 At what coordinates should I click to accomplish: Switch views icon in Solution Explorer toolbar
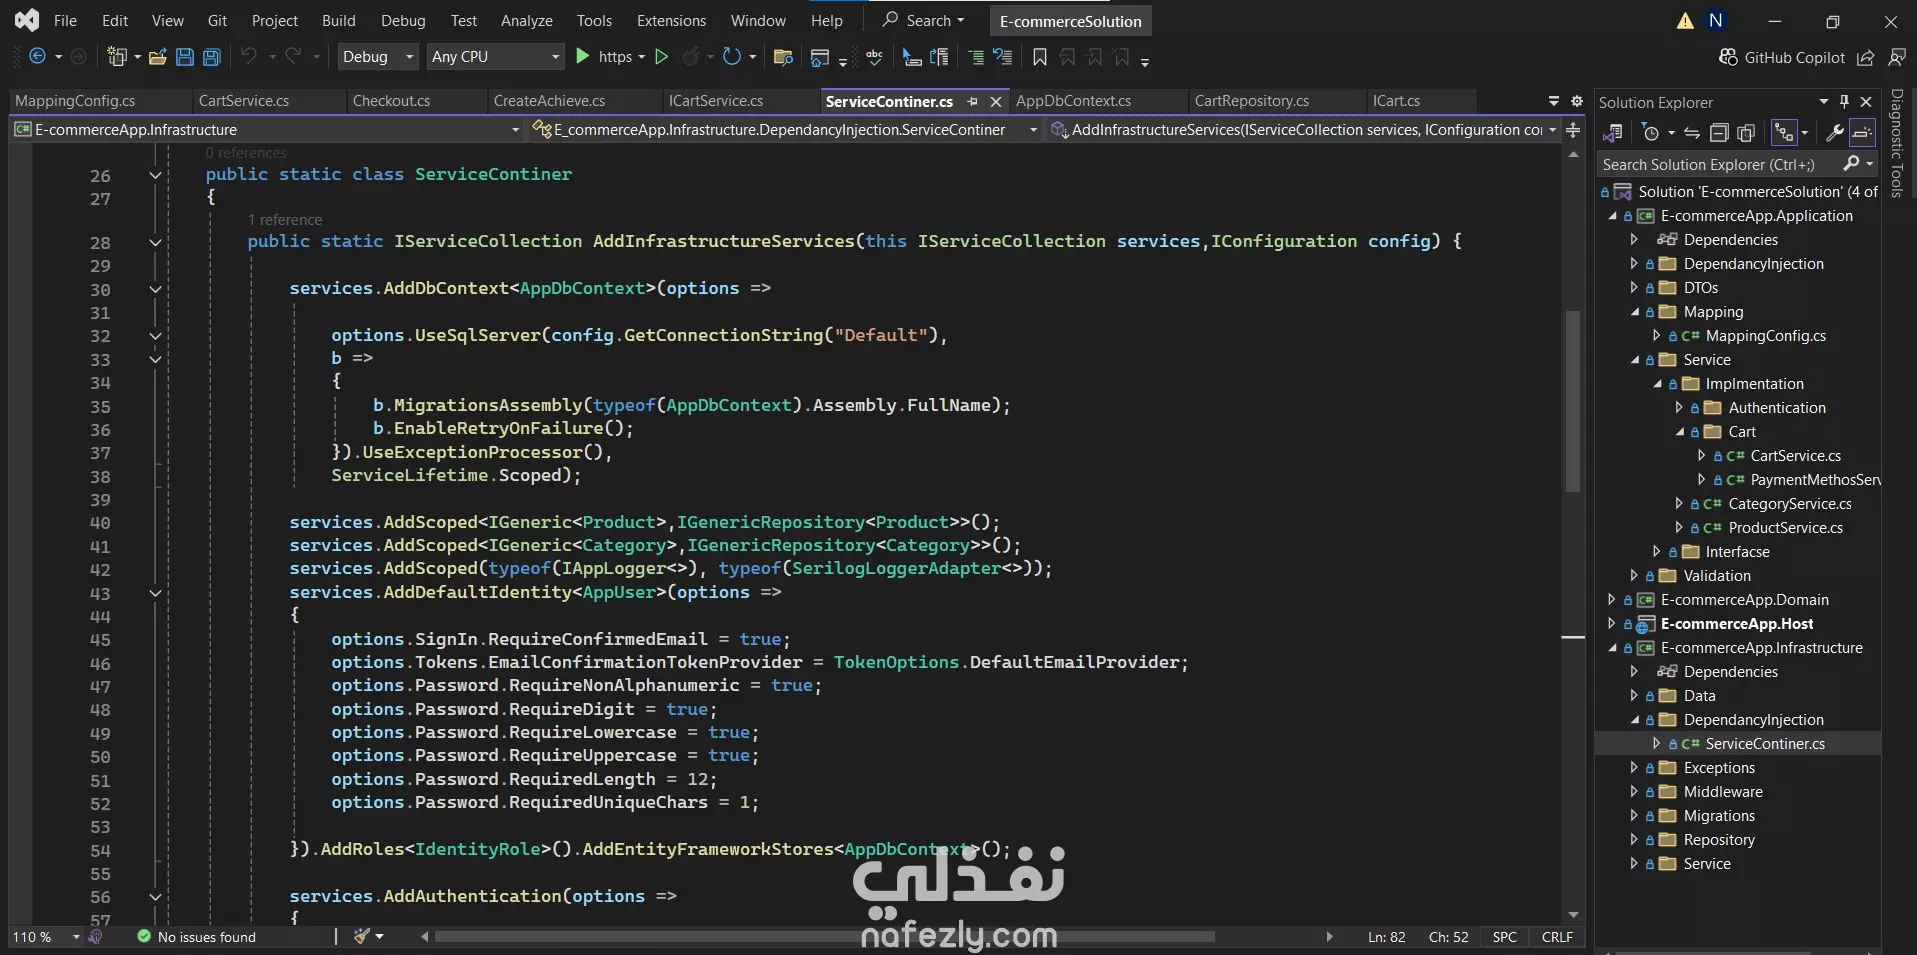pyautogui.click(x=1612, y=133)
